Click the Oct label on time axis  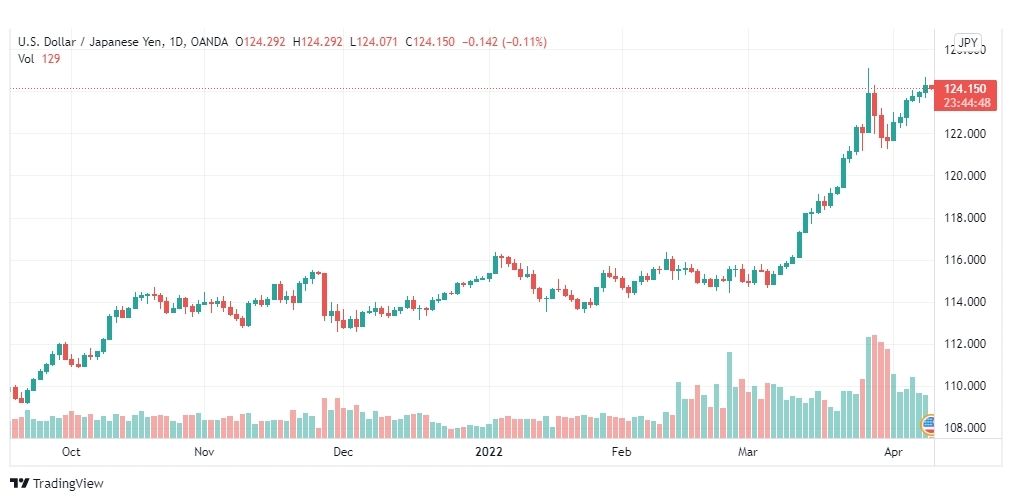tap(71, 451)
